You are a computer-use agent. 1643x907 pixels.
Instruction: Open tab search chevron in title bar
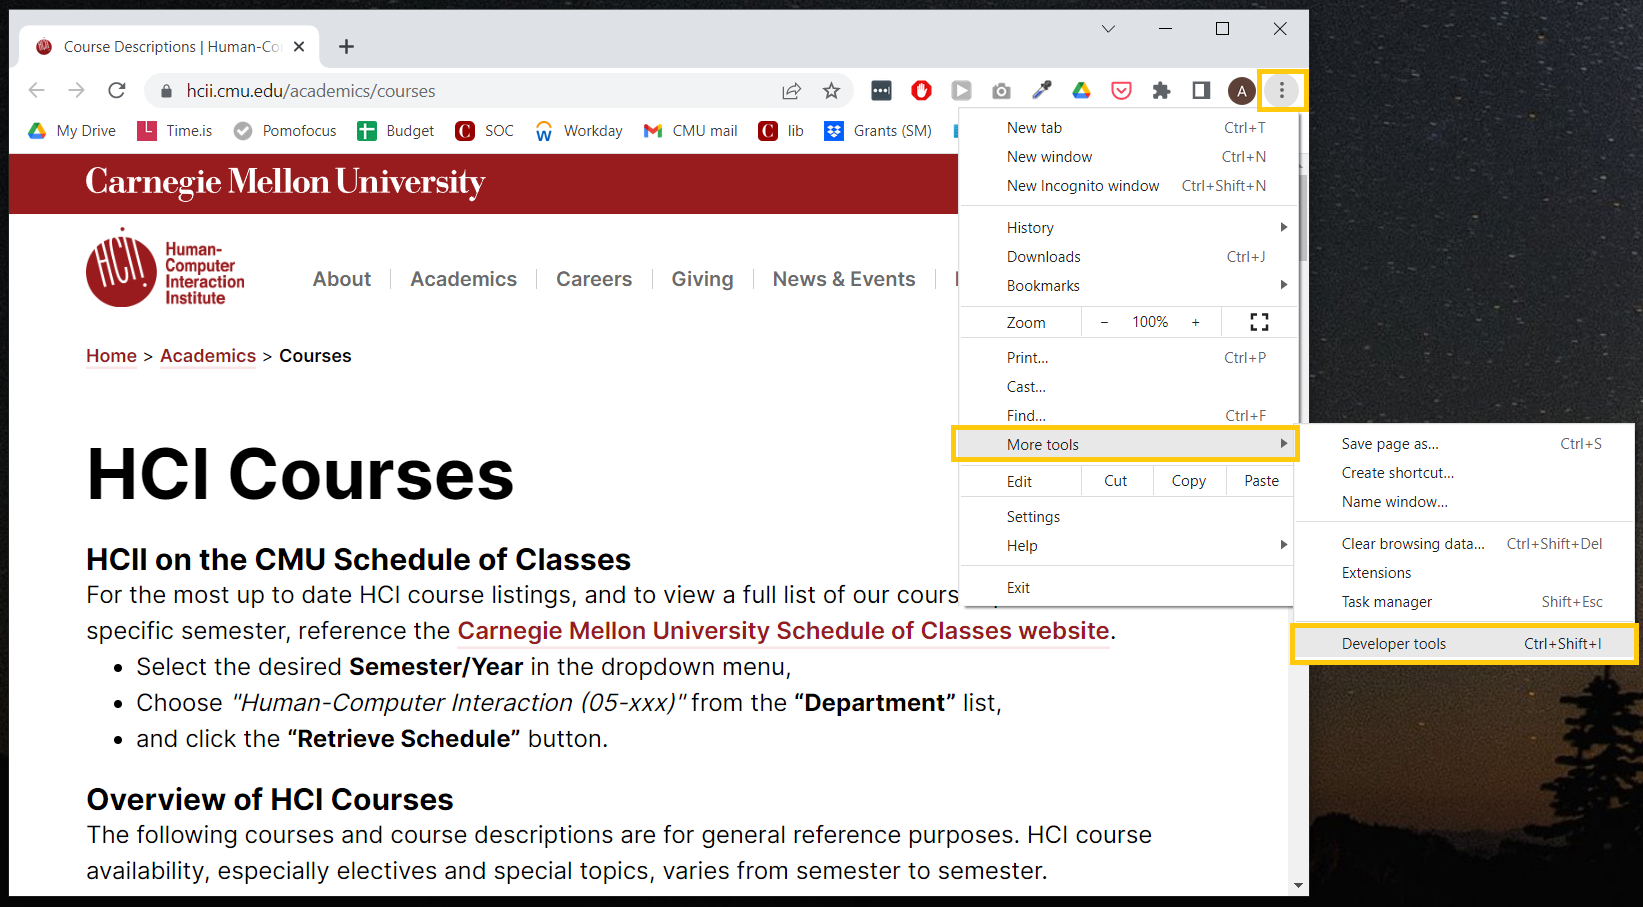coord(1108,29)
